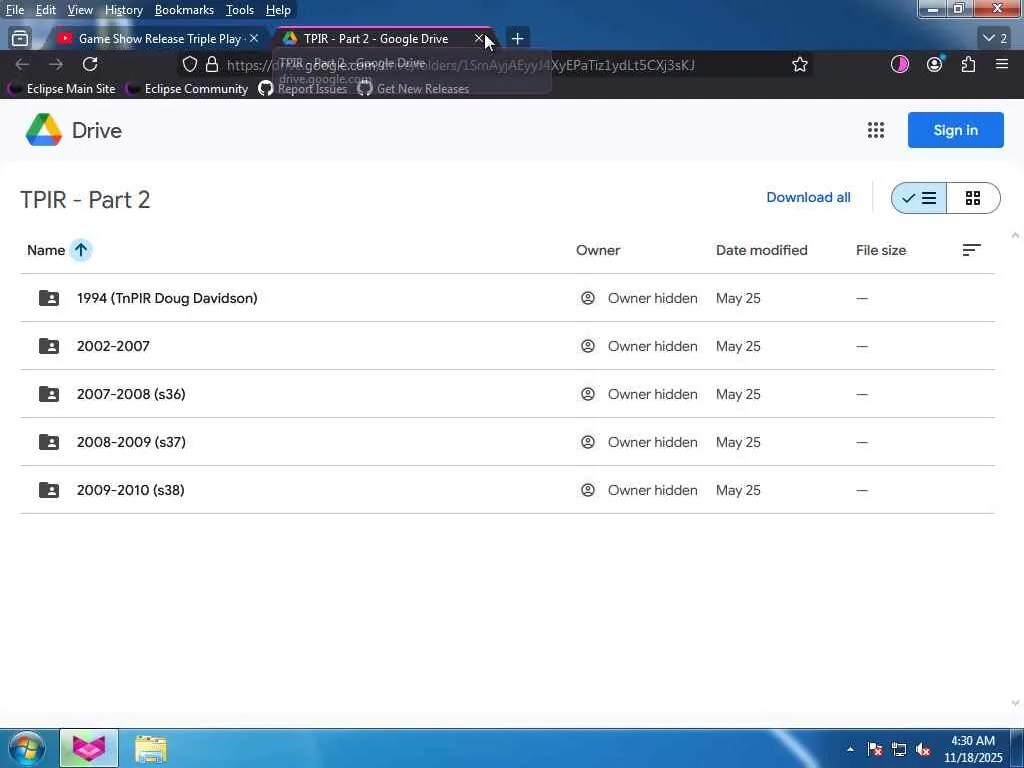
Task: Open a new browser tab with plus button
Action: (517, 39)
